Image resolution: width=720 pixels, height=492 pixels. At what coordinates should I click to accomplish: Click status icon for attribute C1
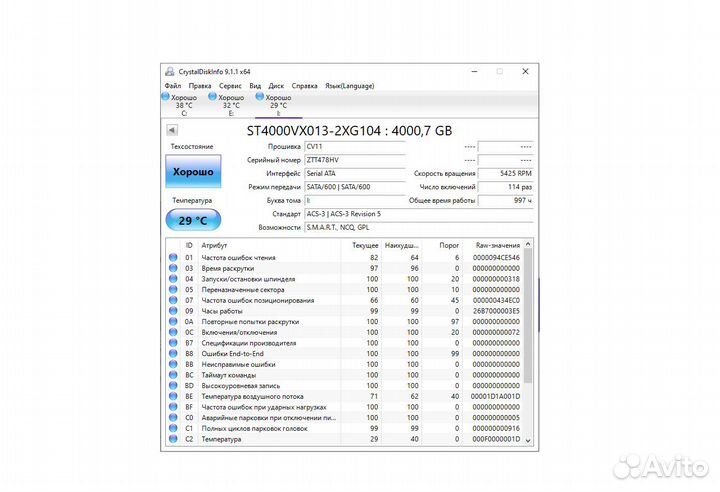[173, 428]
